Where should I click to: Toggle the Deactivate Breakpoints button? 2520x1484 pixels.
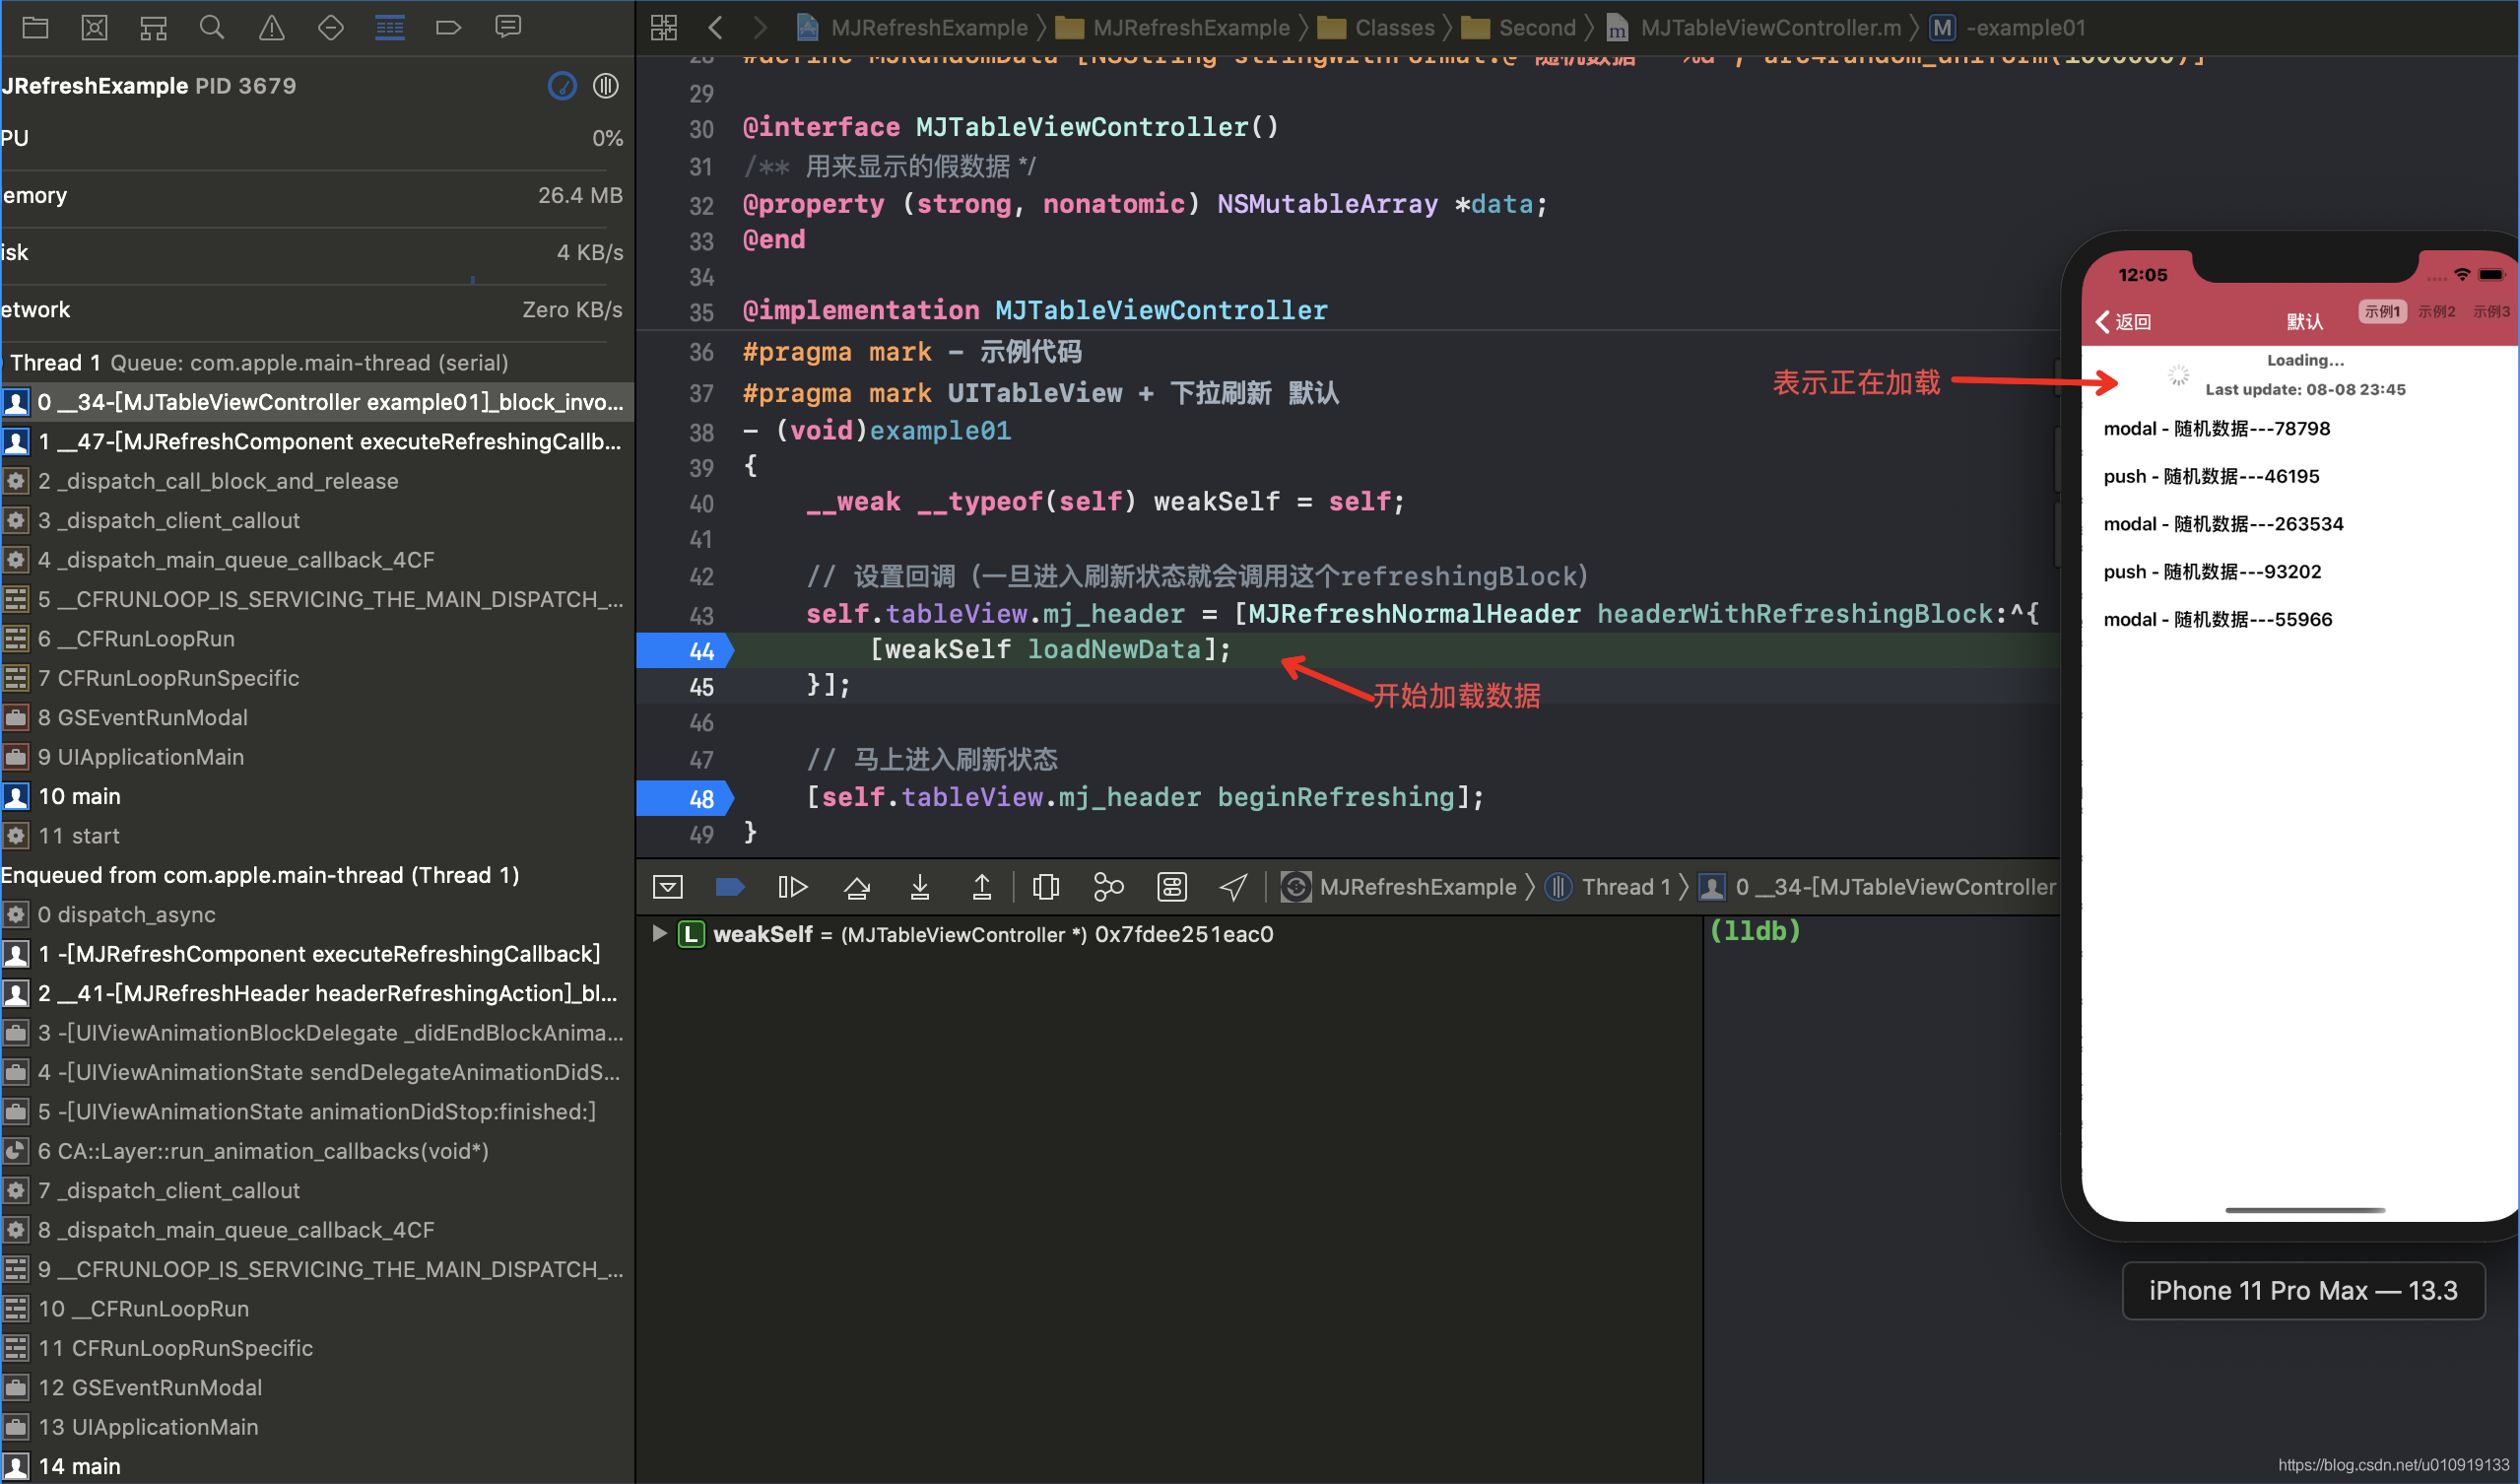730,887
